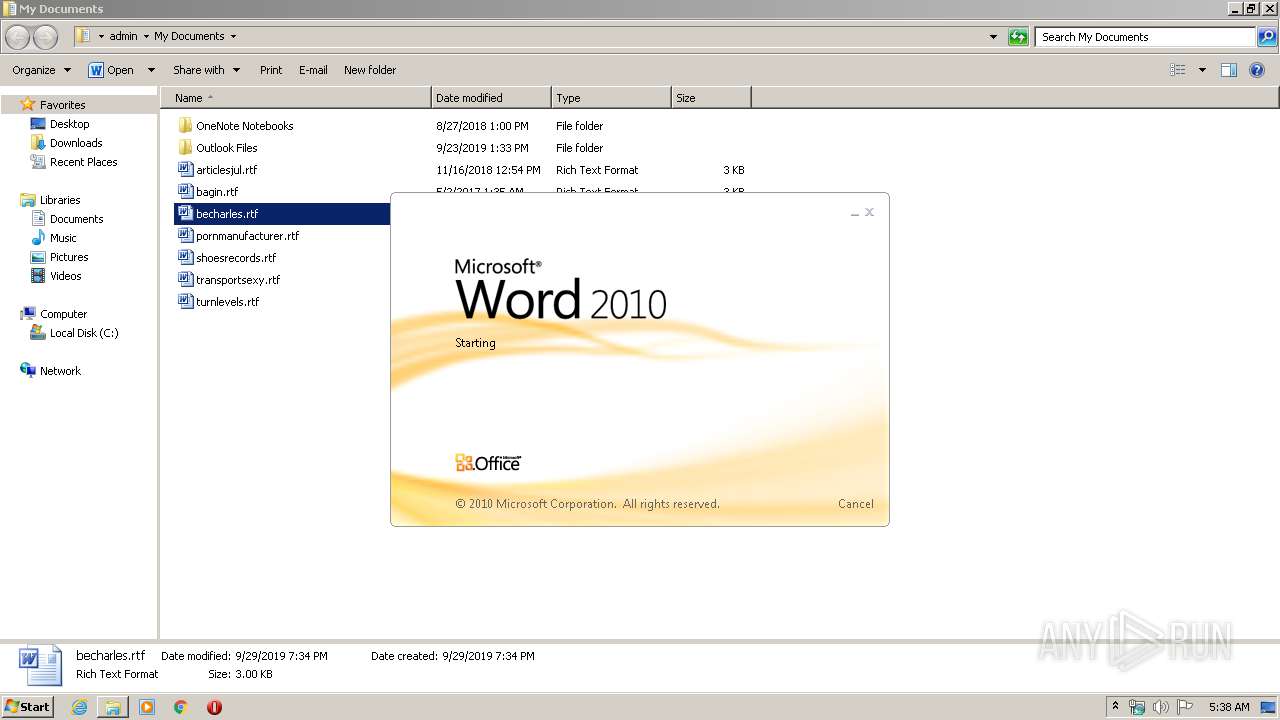
Task: Toggle the preview pane icon
Action: point(1229,70)
